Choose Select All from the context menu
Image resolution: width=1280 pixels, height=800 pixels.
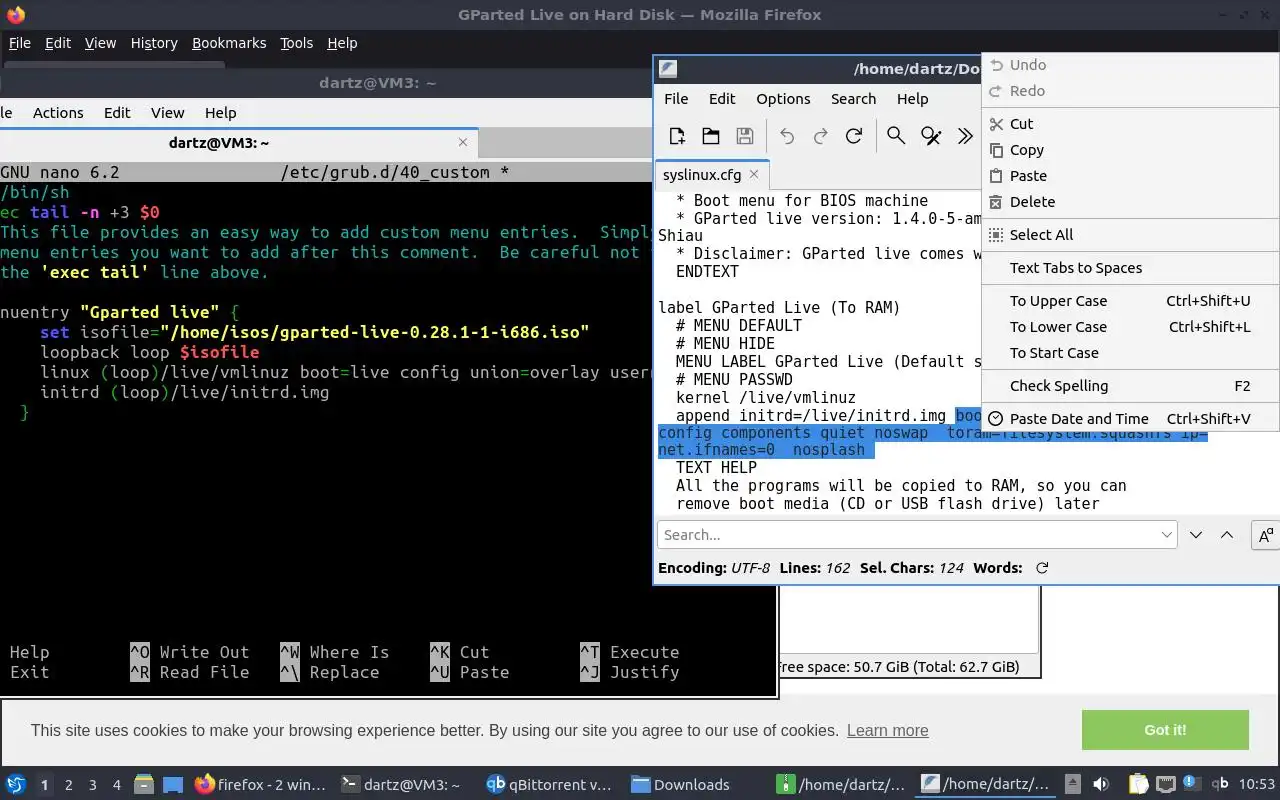click(x=1130, y=235)
